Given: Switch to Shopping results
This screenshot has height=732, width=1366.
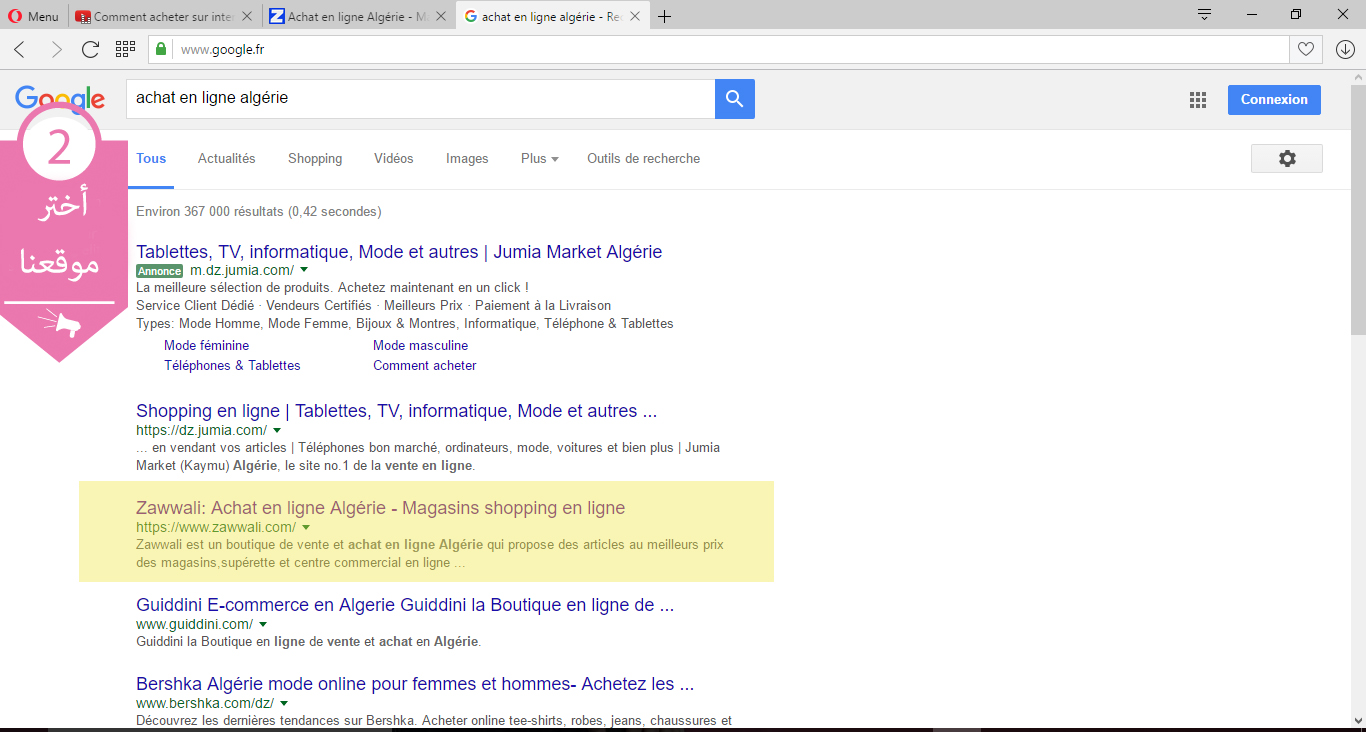Looking at the screenshot, I should [x=315, y=159].
